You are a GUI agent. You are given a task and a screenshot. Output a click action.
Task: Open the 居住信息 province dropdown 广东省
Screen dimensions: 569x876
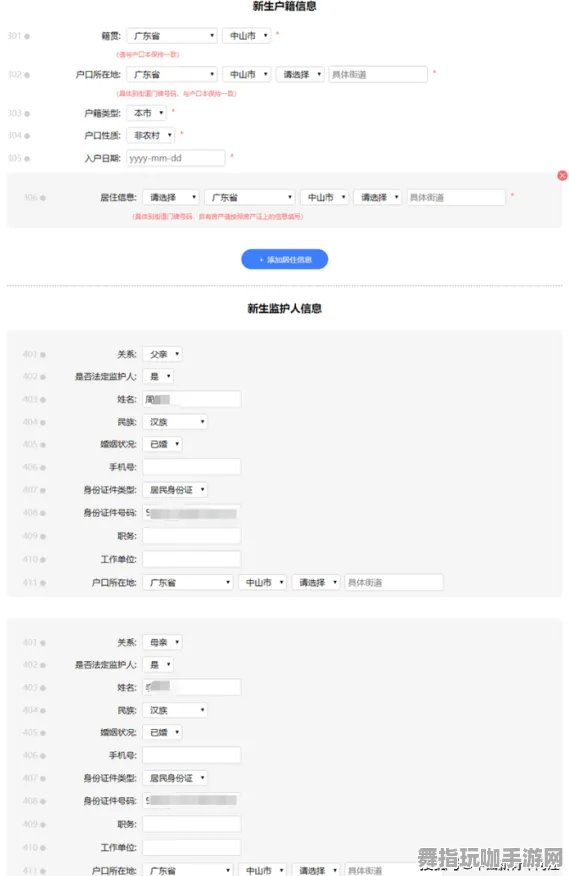pos(249,197)
